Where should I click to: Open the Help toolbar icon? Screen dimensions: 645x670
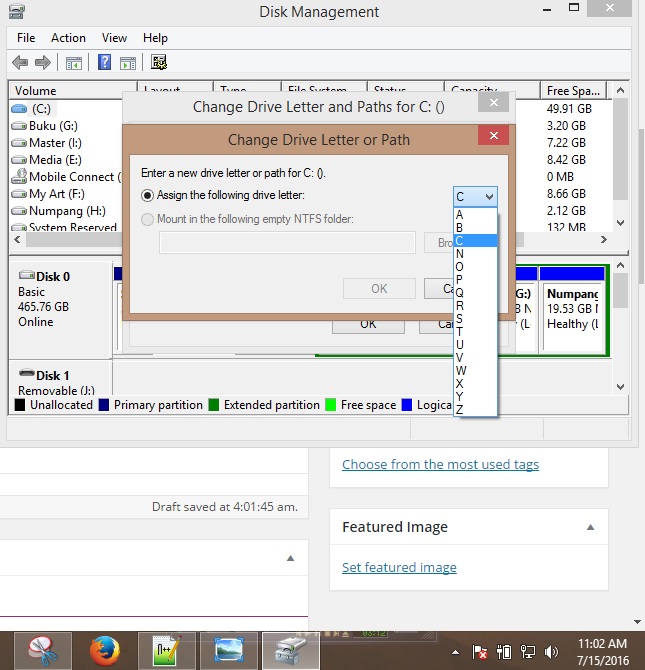[x=104, y=62]
